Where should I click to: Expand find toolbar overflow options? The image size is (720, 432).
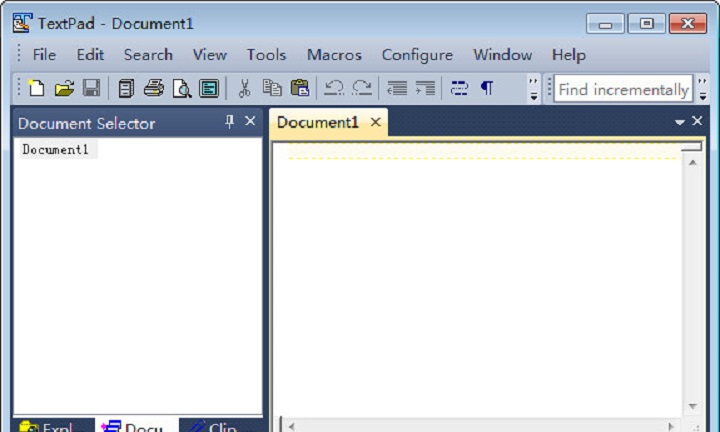click(703, 89)
